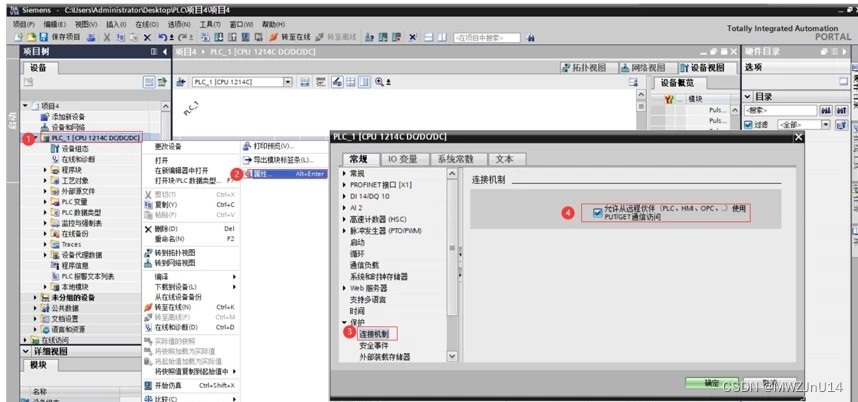Open the 工具(T) menu
Screen dimensions: 858x402
click(x=210, y=24)
